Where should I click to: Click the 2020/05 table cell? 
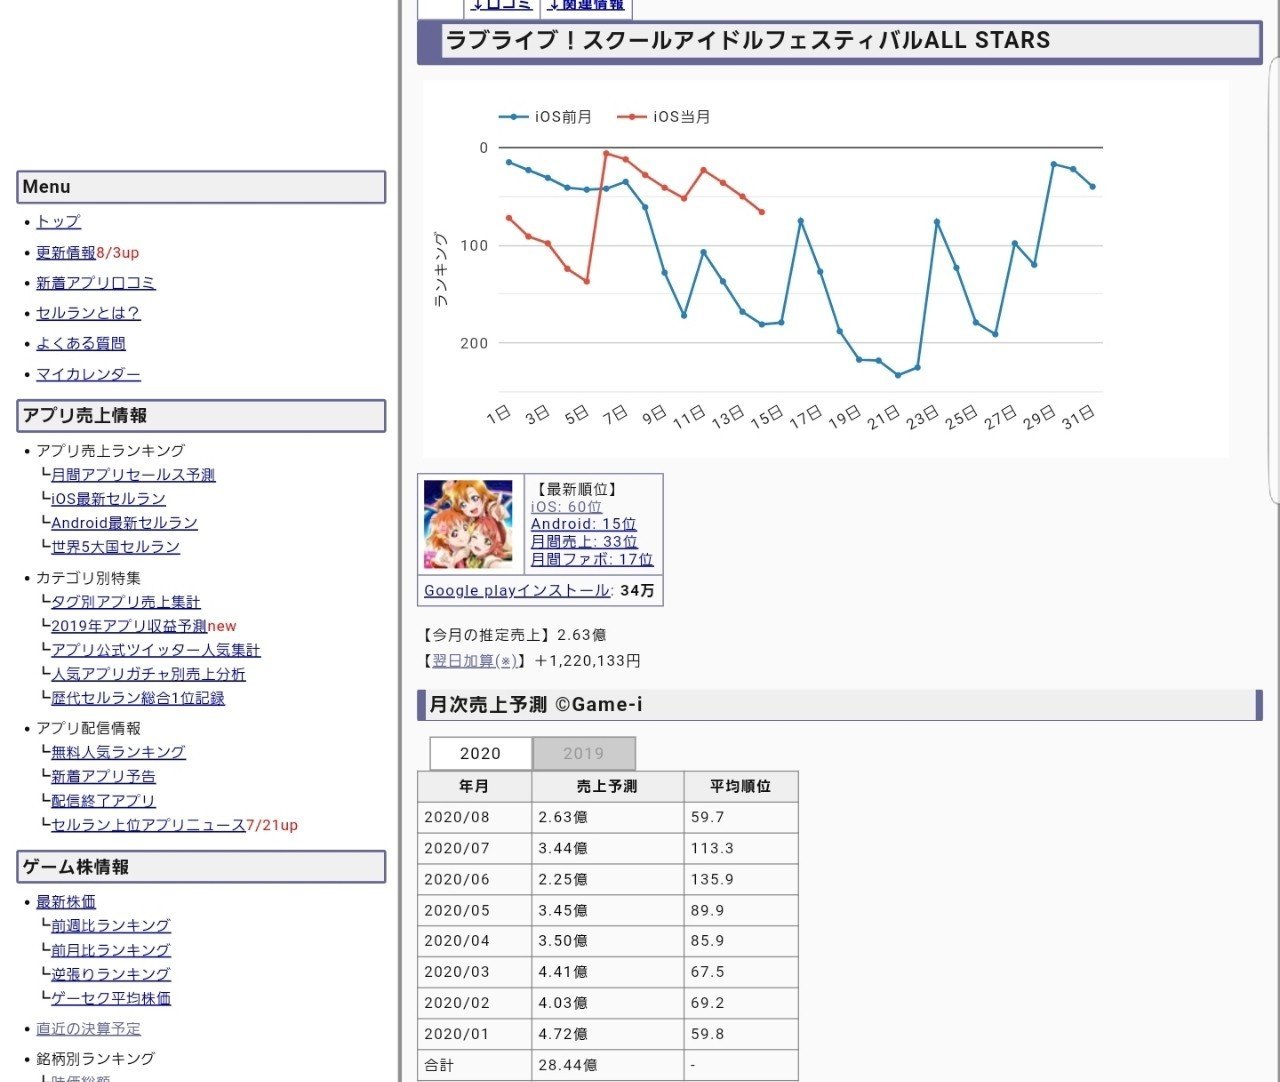(474, 910)
